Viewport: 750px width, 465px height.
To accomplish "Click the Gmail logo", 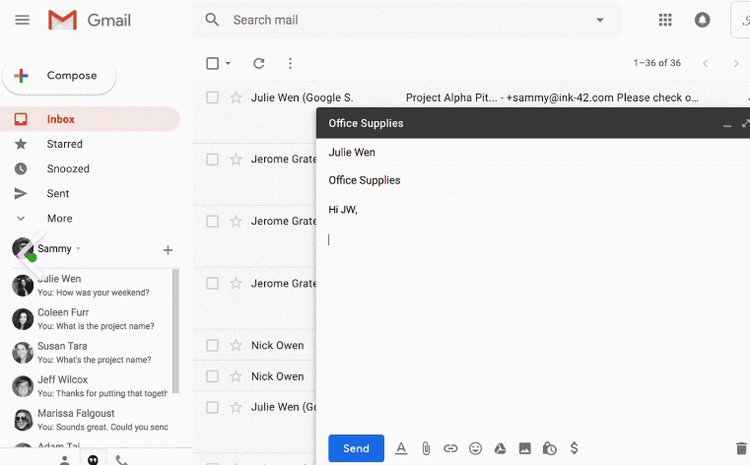I will (x=89, y=20).
